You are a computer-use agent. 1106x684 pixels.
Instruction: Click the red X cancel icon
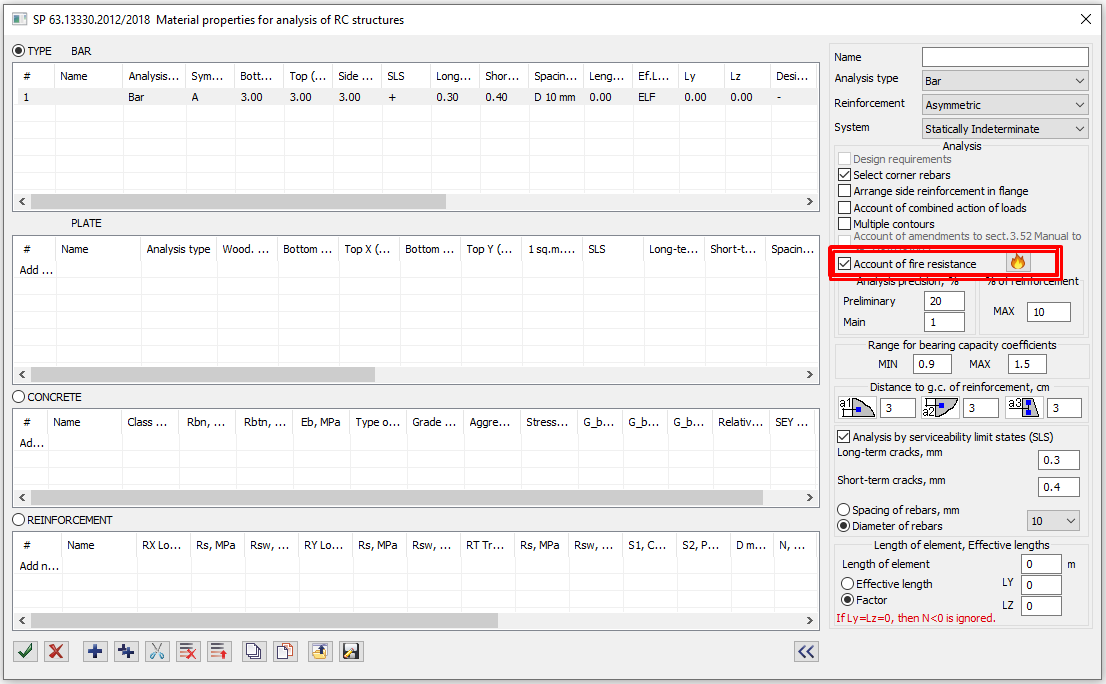coord(57,651)
